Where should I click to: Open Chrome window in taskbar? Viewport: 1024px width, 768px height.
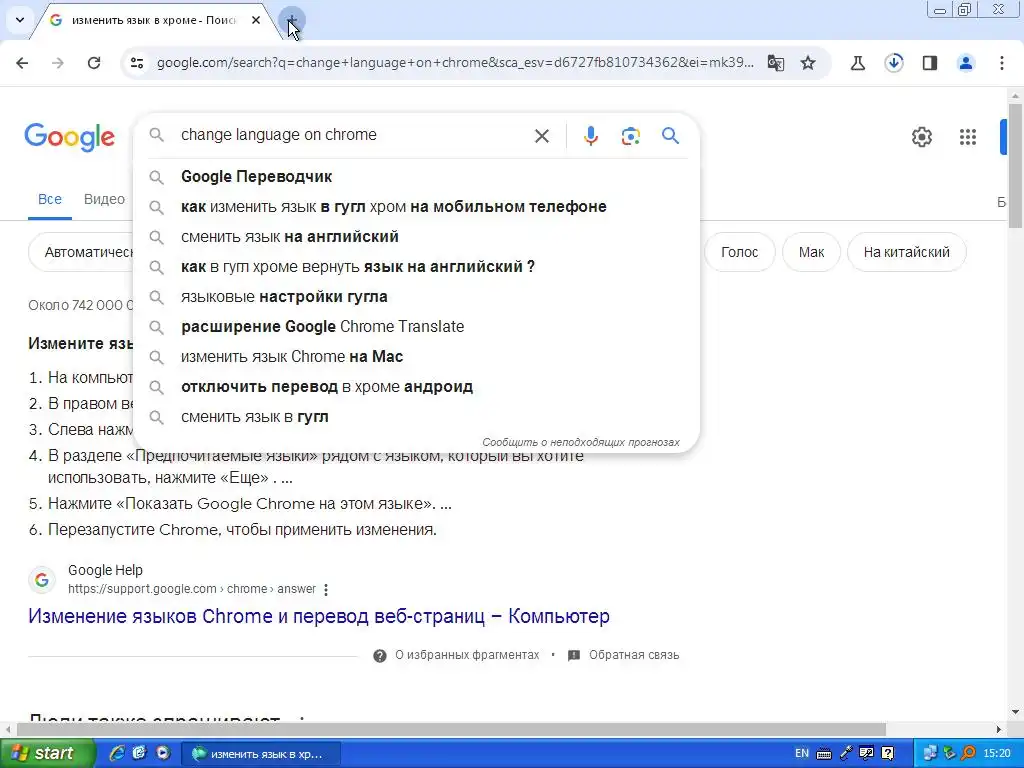click(261, 754)
